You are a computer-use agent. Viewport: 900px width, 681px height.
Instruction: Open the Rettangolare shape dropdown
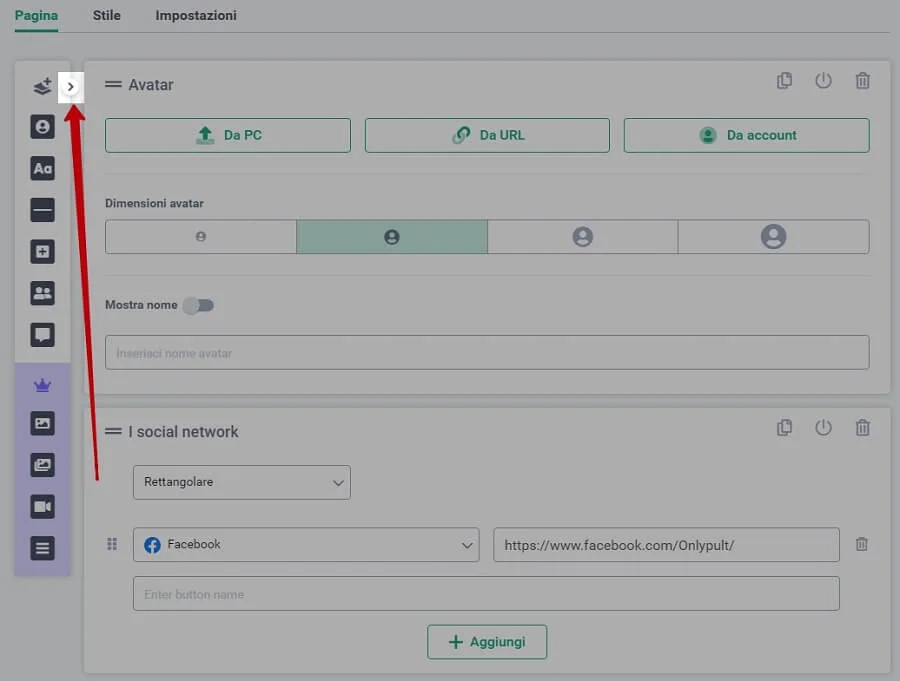pyautogui.click(x=241, y=482)
